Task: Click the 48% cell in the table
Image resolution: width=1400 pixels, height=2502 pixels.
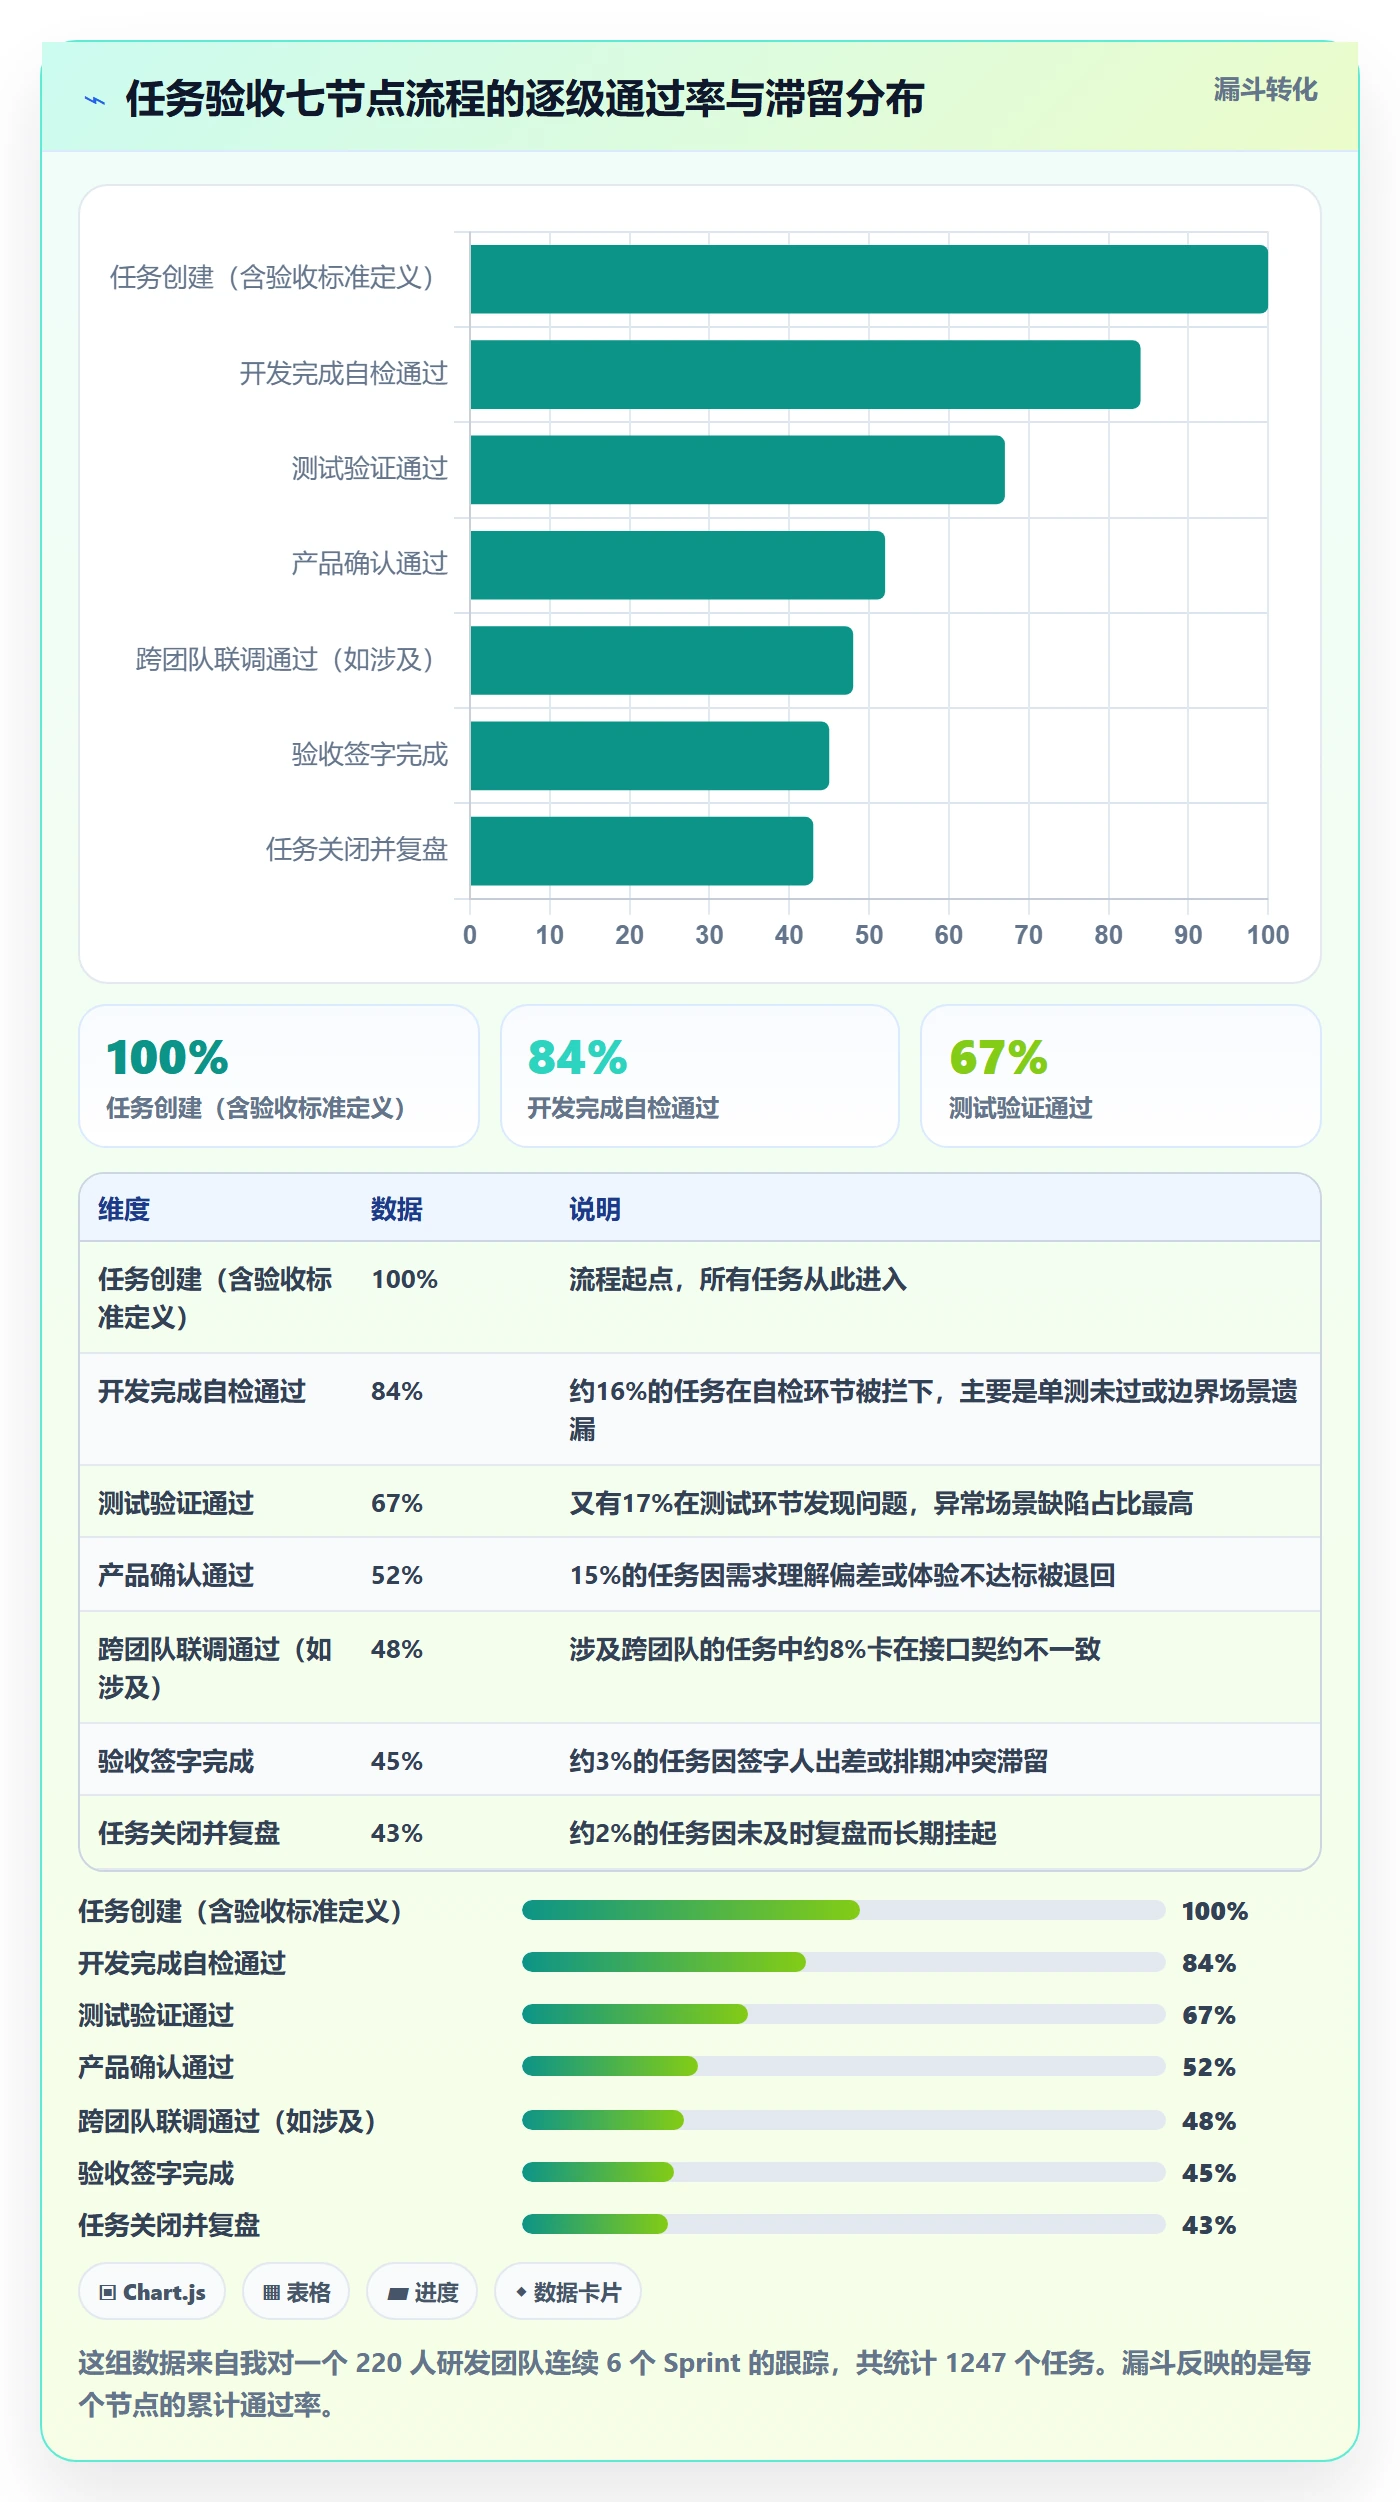Action: pos(397,1649)
